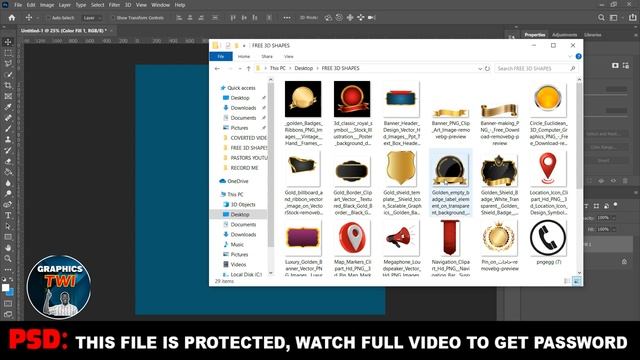The image size is (640, 360).
Task: Select the Lasso tool
Action: [x=8, y=64]
